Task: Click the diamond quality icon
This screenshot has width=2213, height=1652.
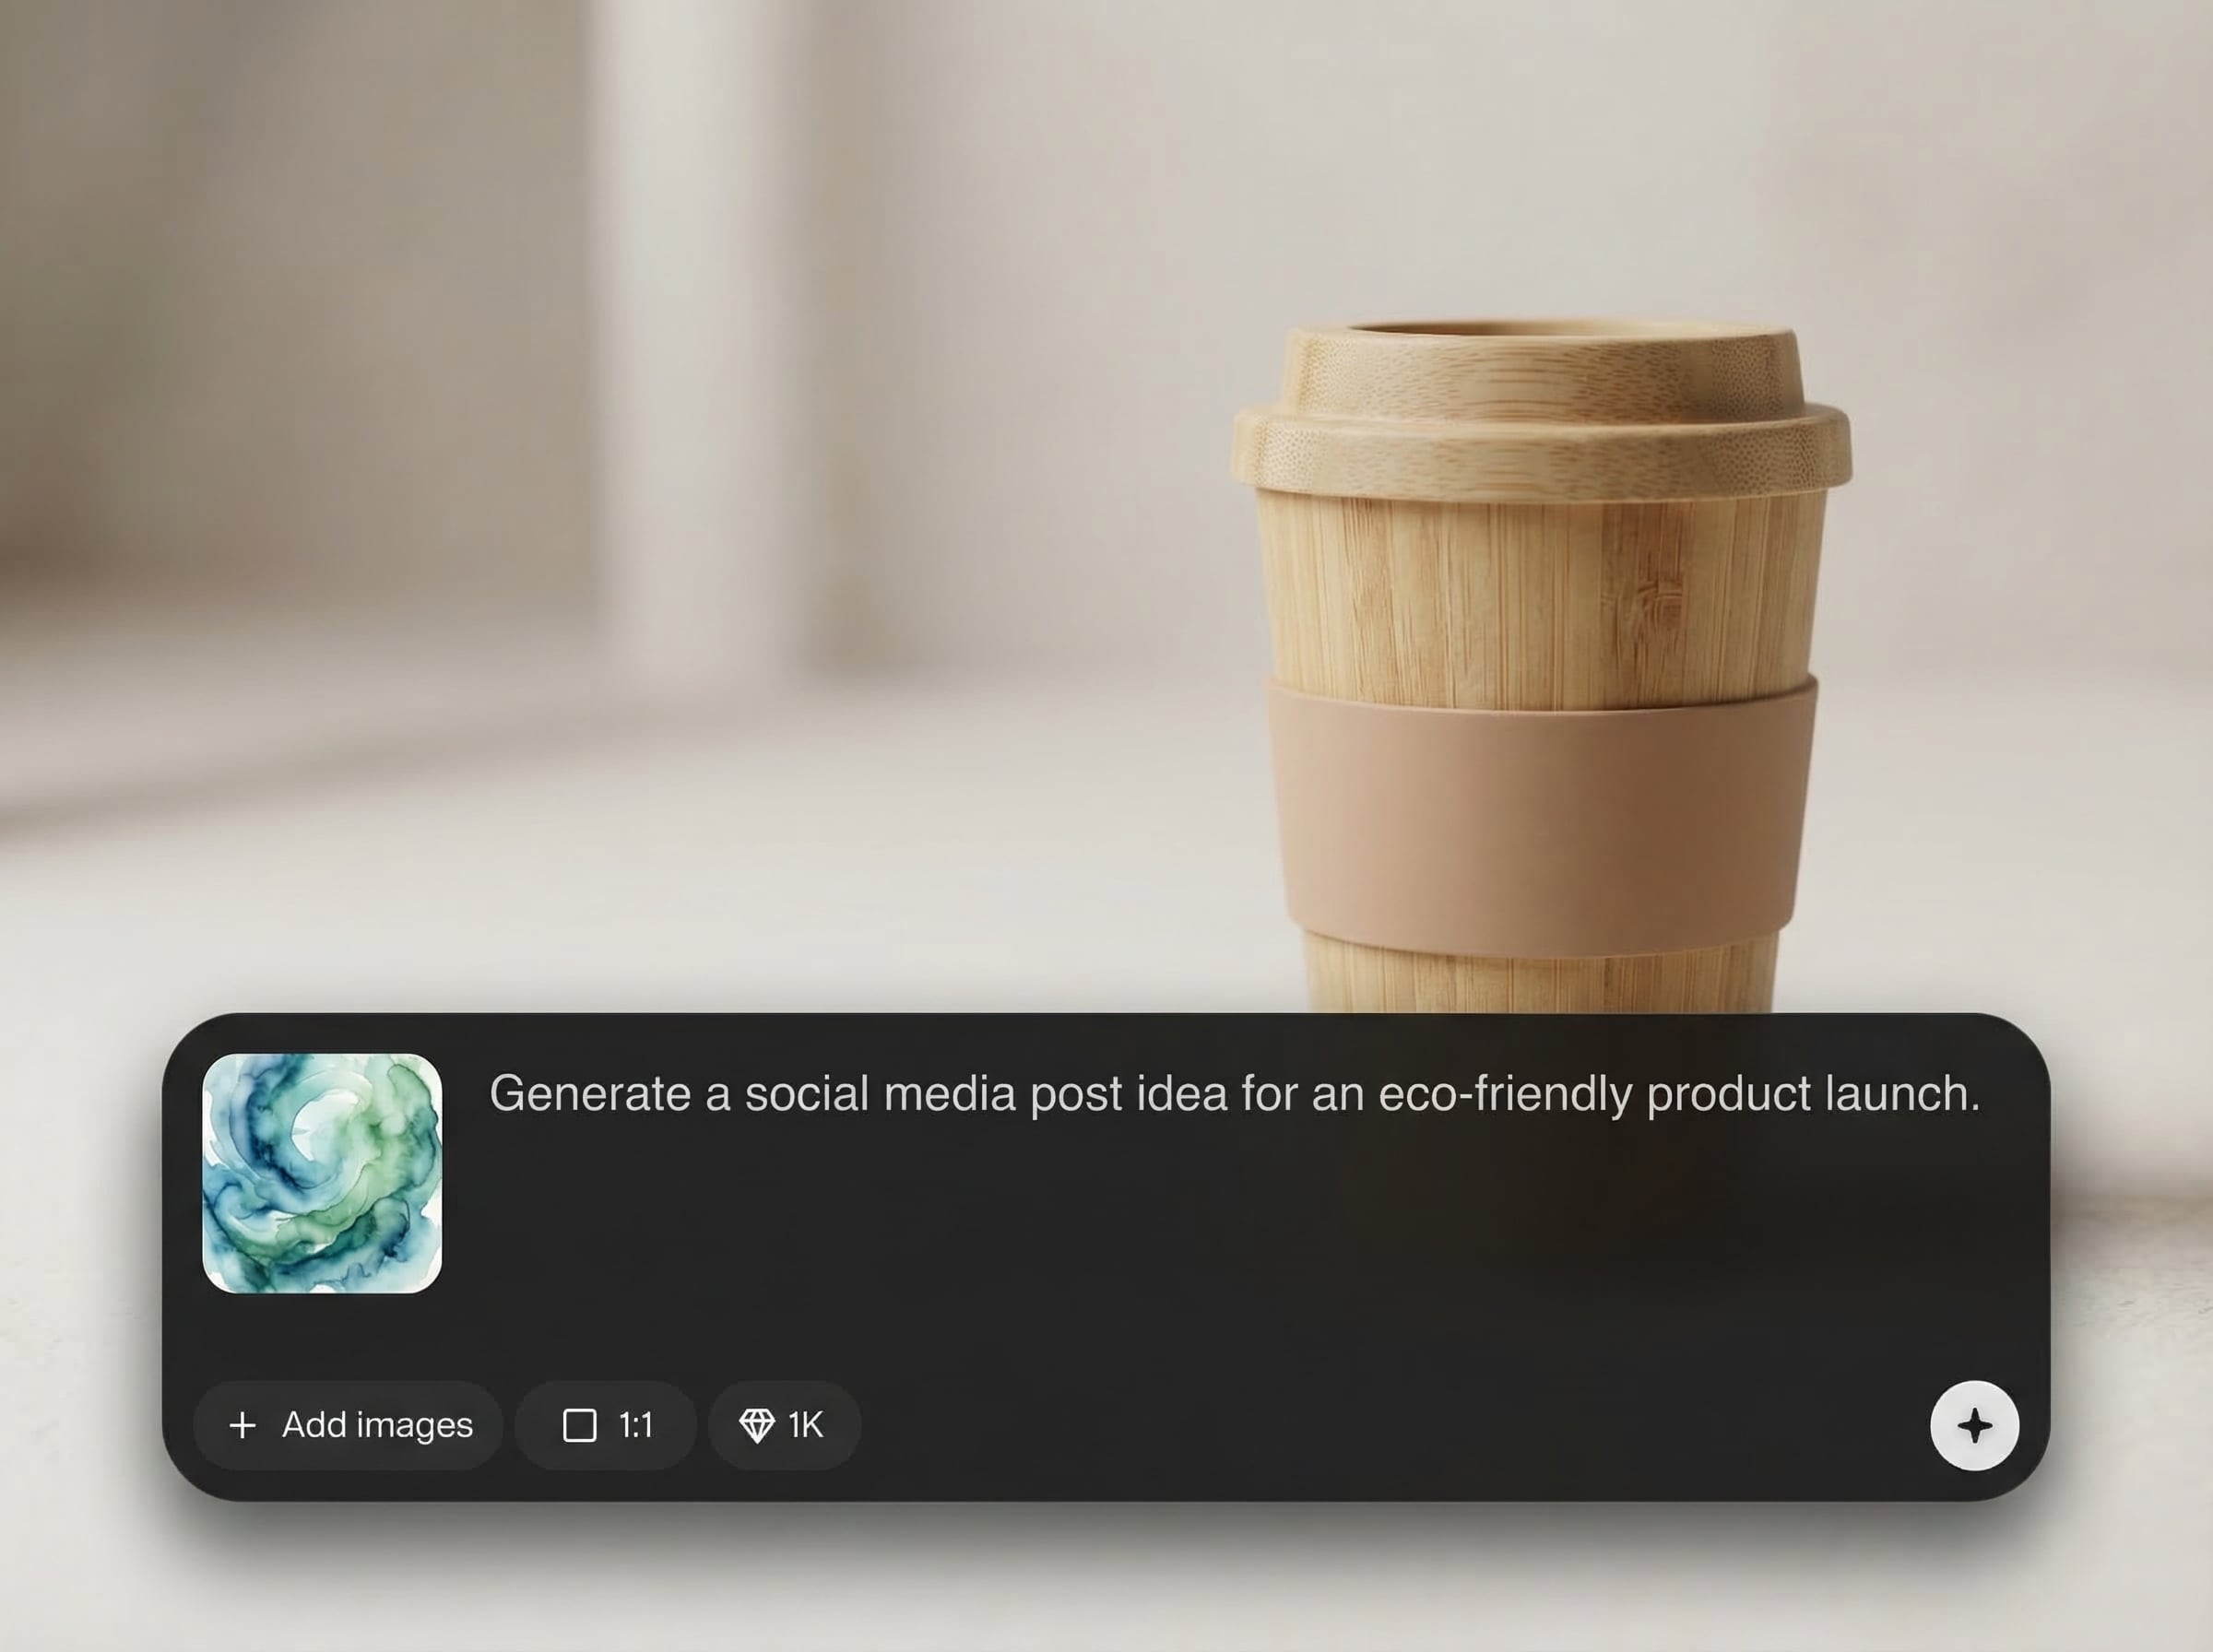Action: point(756,1425)
